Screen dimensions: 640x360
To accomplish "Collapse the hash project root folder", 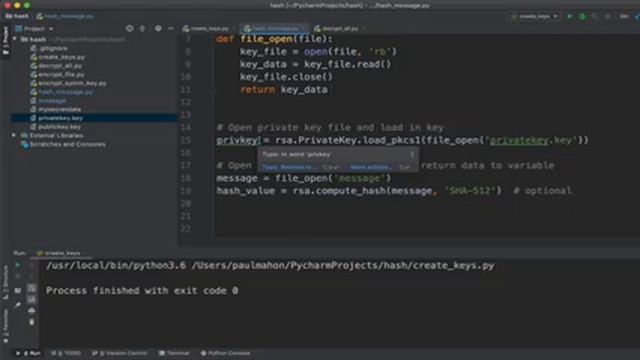I will coord(15,39).
